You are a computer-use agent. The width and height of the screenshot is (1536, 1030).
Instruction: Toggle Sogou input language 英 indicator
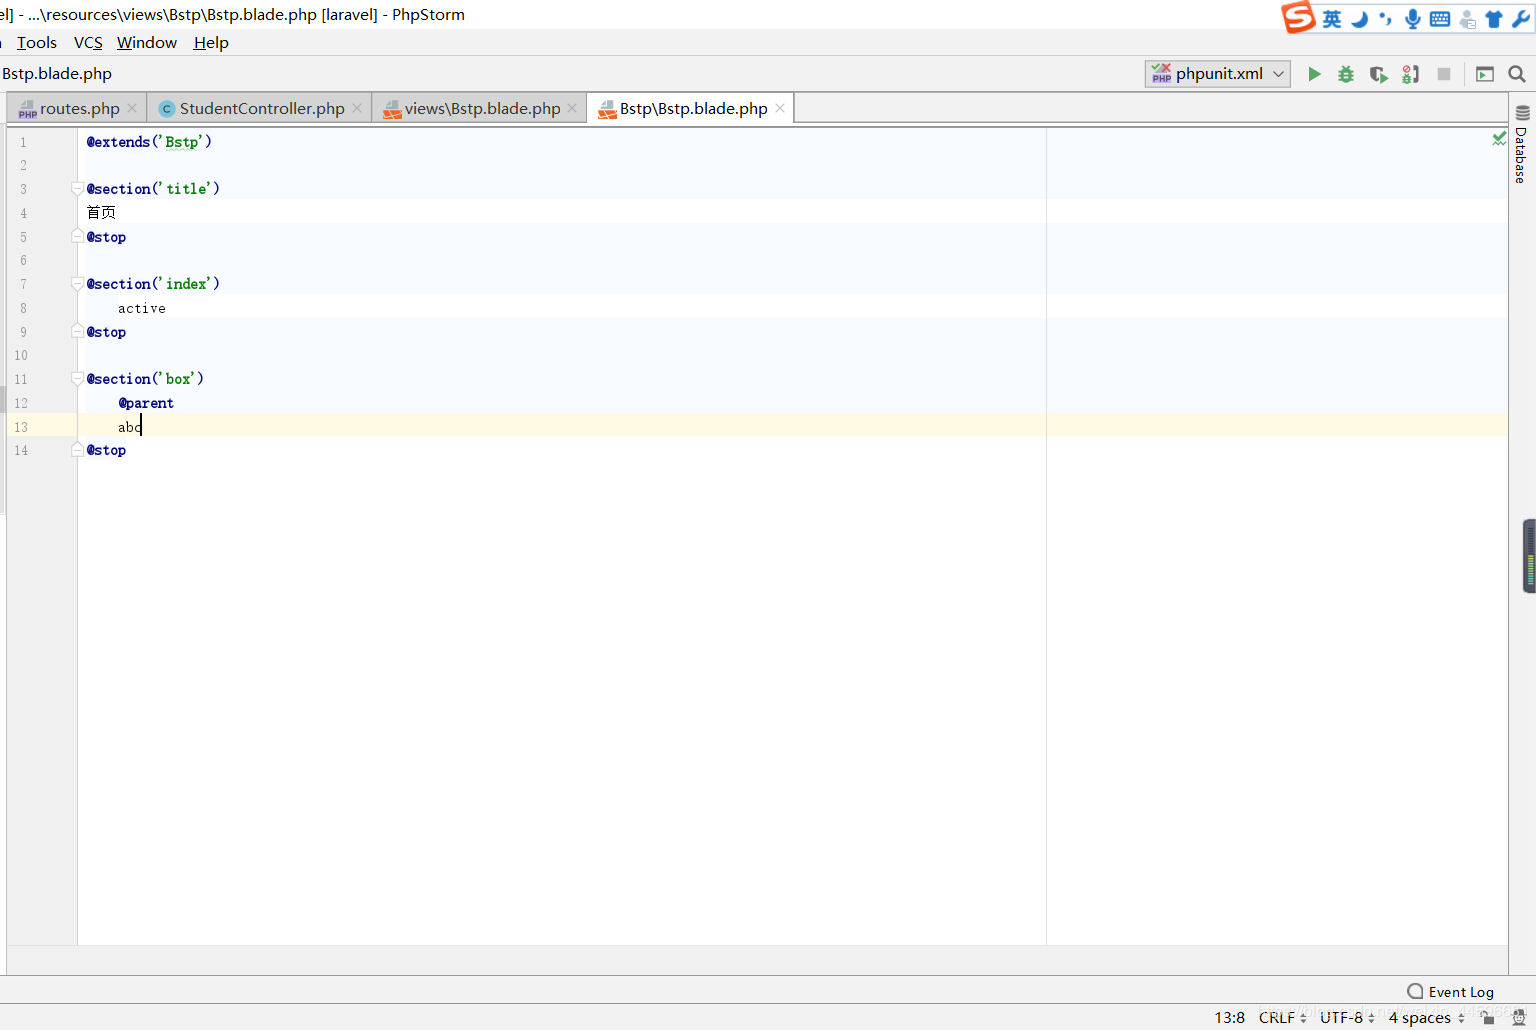[1332, 19]
